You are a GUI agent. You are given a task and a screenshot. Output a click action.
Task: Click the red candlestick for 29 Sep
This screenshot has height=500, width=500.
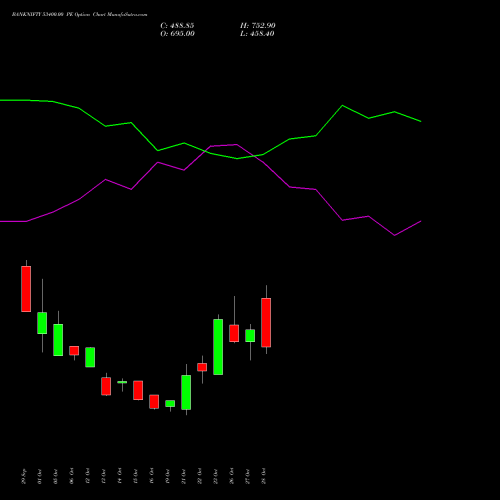[26, 289]
